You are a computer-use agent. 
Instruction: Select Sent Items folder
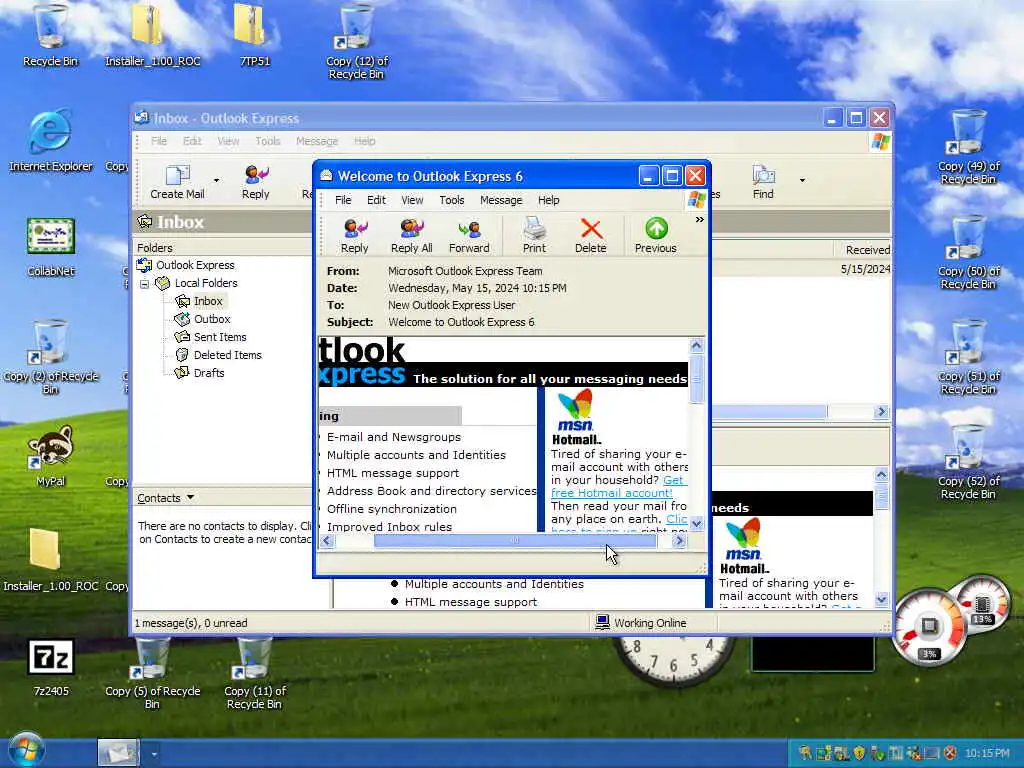[219, 337]
